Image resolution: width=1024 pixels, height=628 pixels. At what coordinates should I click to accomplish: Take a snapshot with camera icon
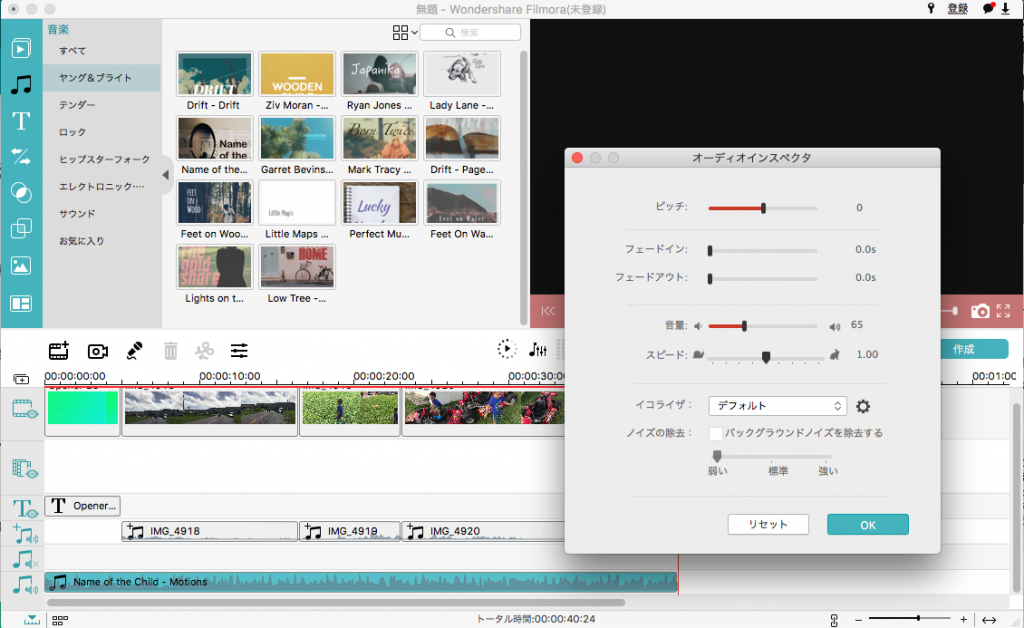(x=980, y=311)
